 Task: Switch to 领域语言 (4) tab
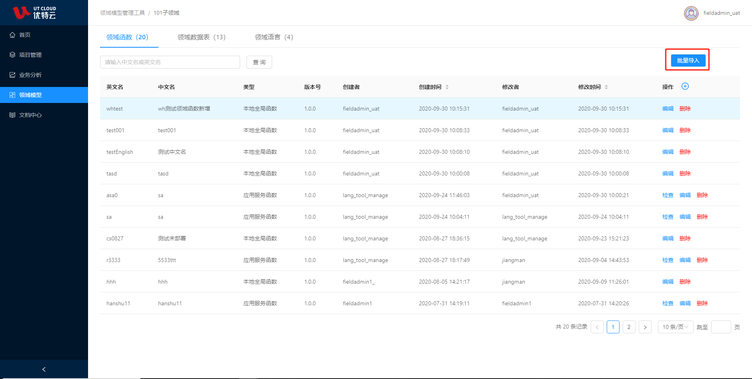274,37
